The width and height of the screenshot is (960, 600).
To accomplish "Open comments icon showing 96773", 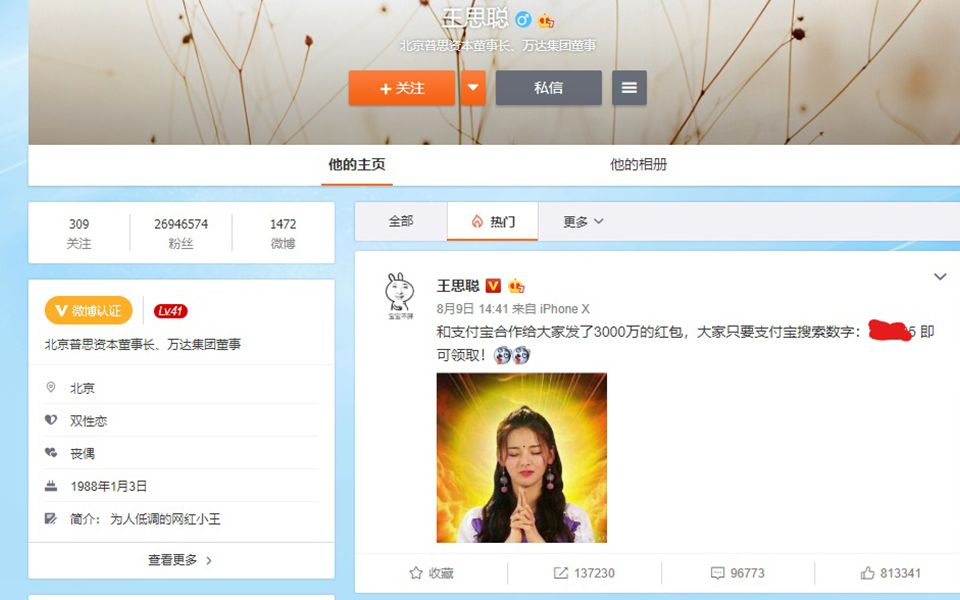I will (738, 573).
